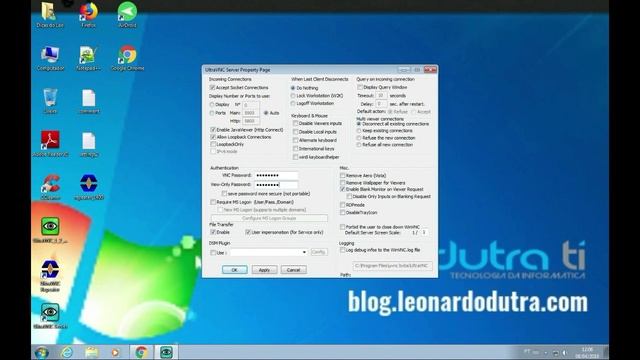Open the AirDroid desktop shortcut
640x360 pixels.
127,14
